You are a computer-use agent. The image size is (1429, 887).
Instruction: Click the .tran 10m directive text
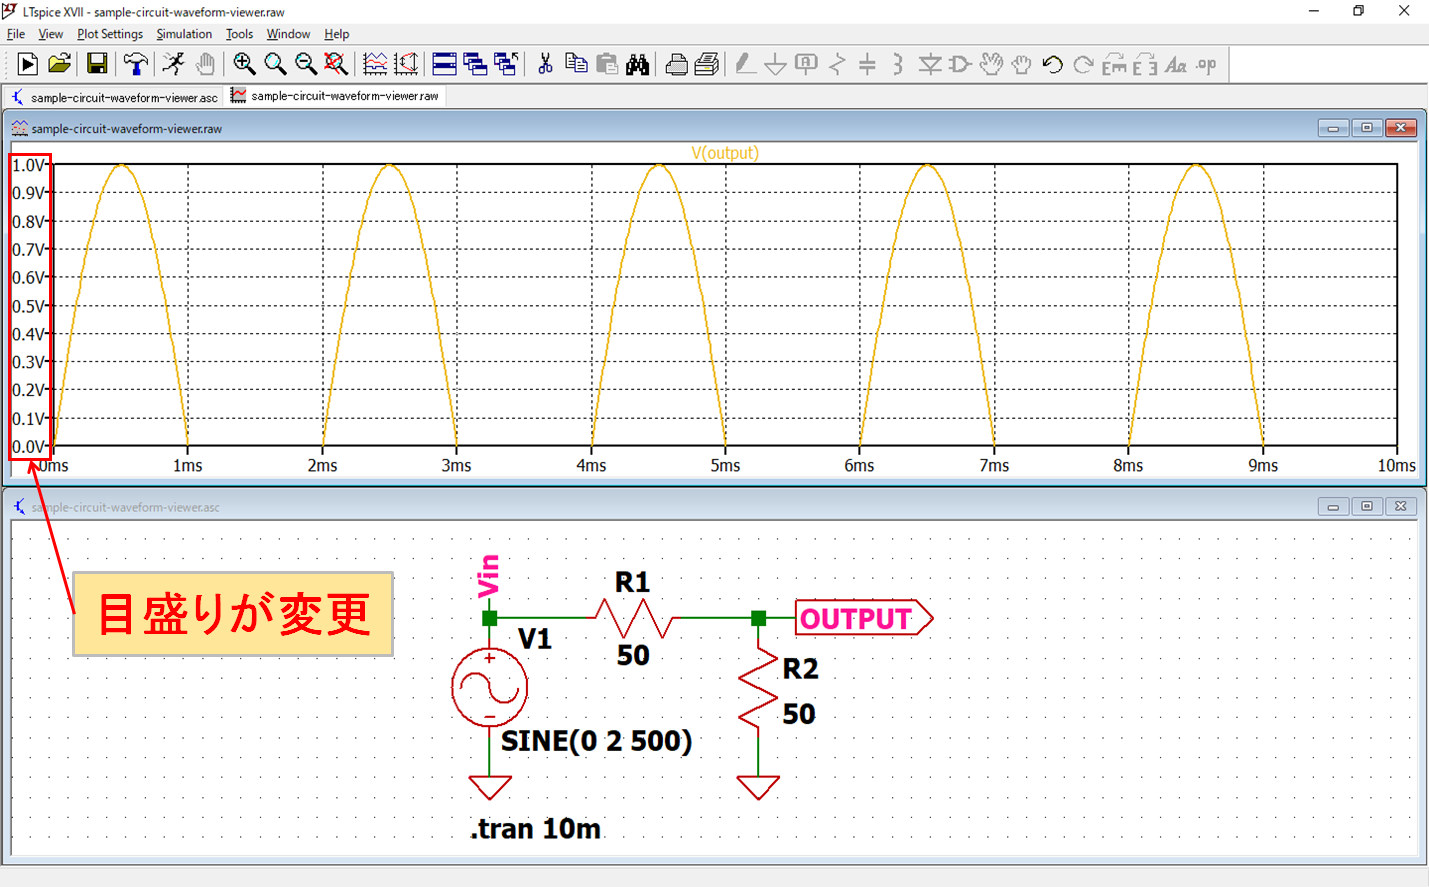coord(536,829)
